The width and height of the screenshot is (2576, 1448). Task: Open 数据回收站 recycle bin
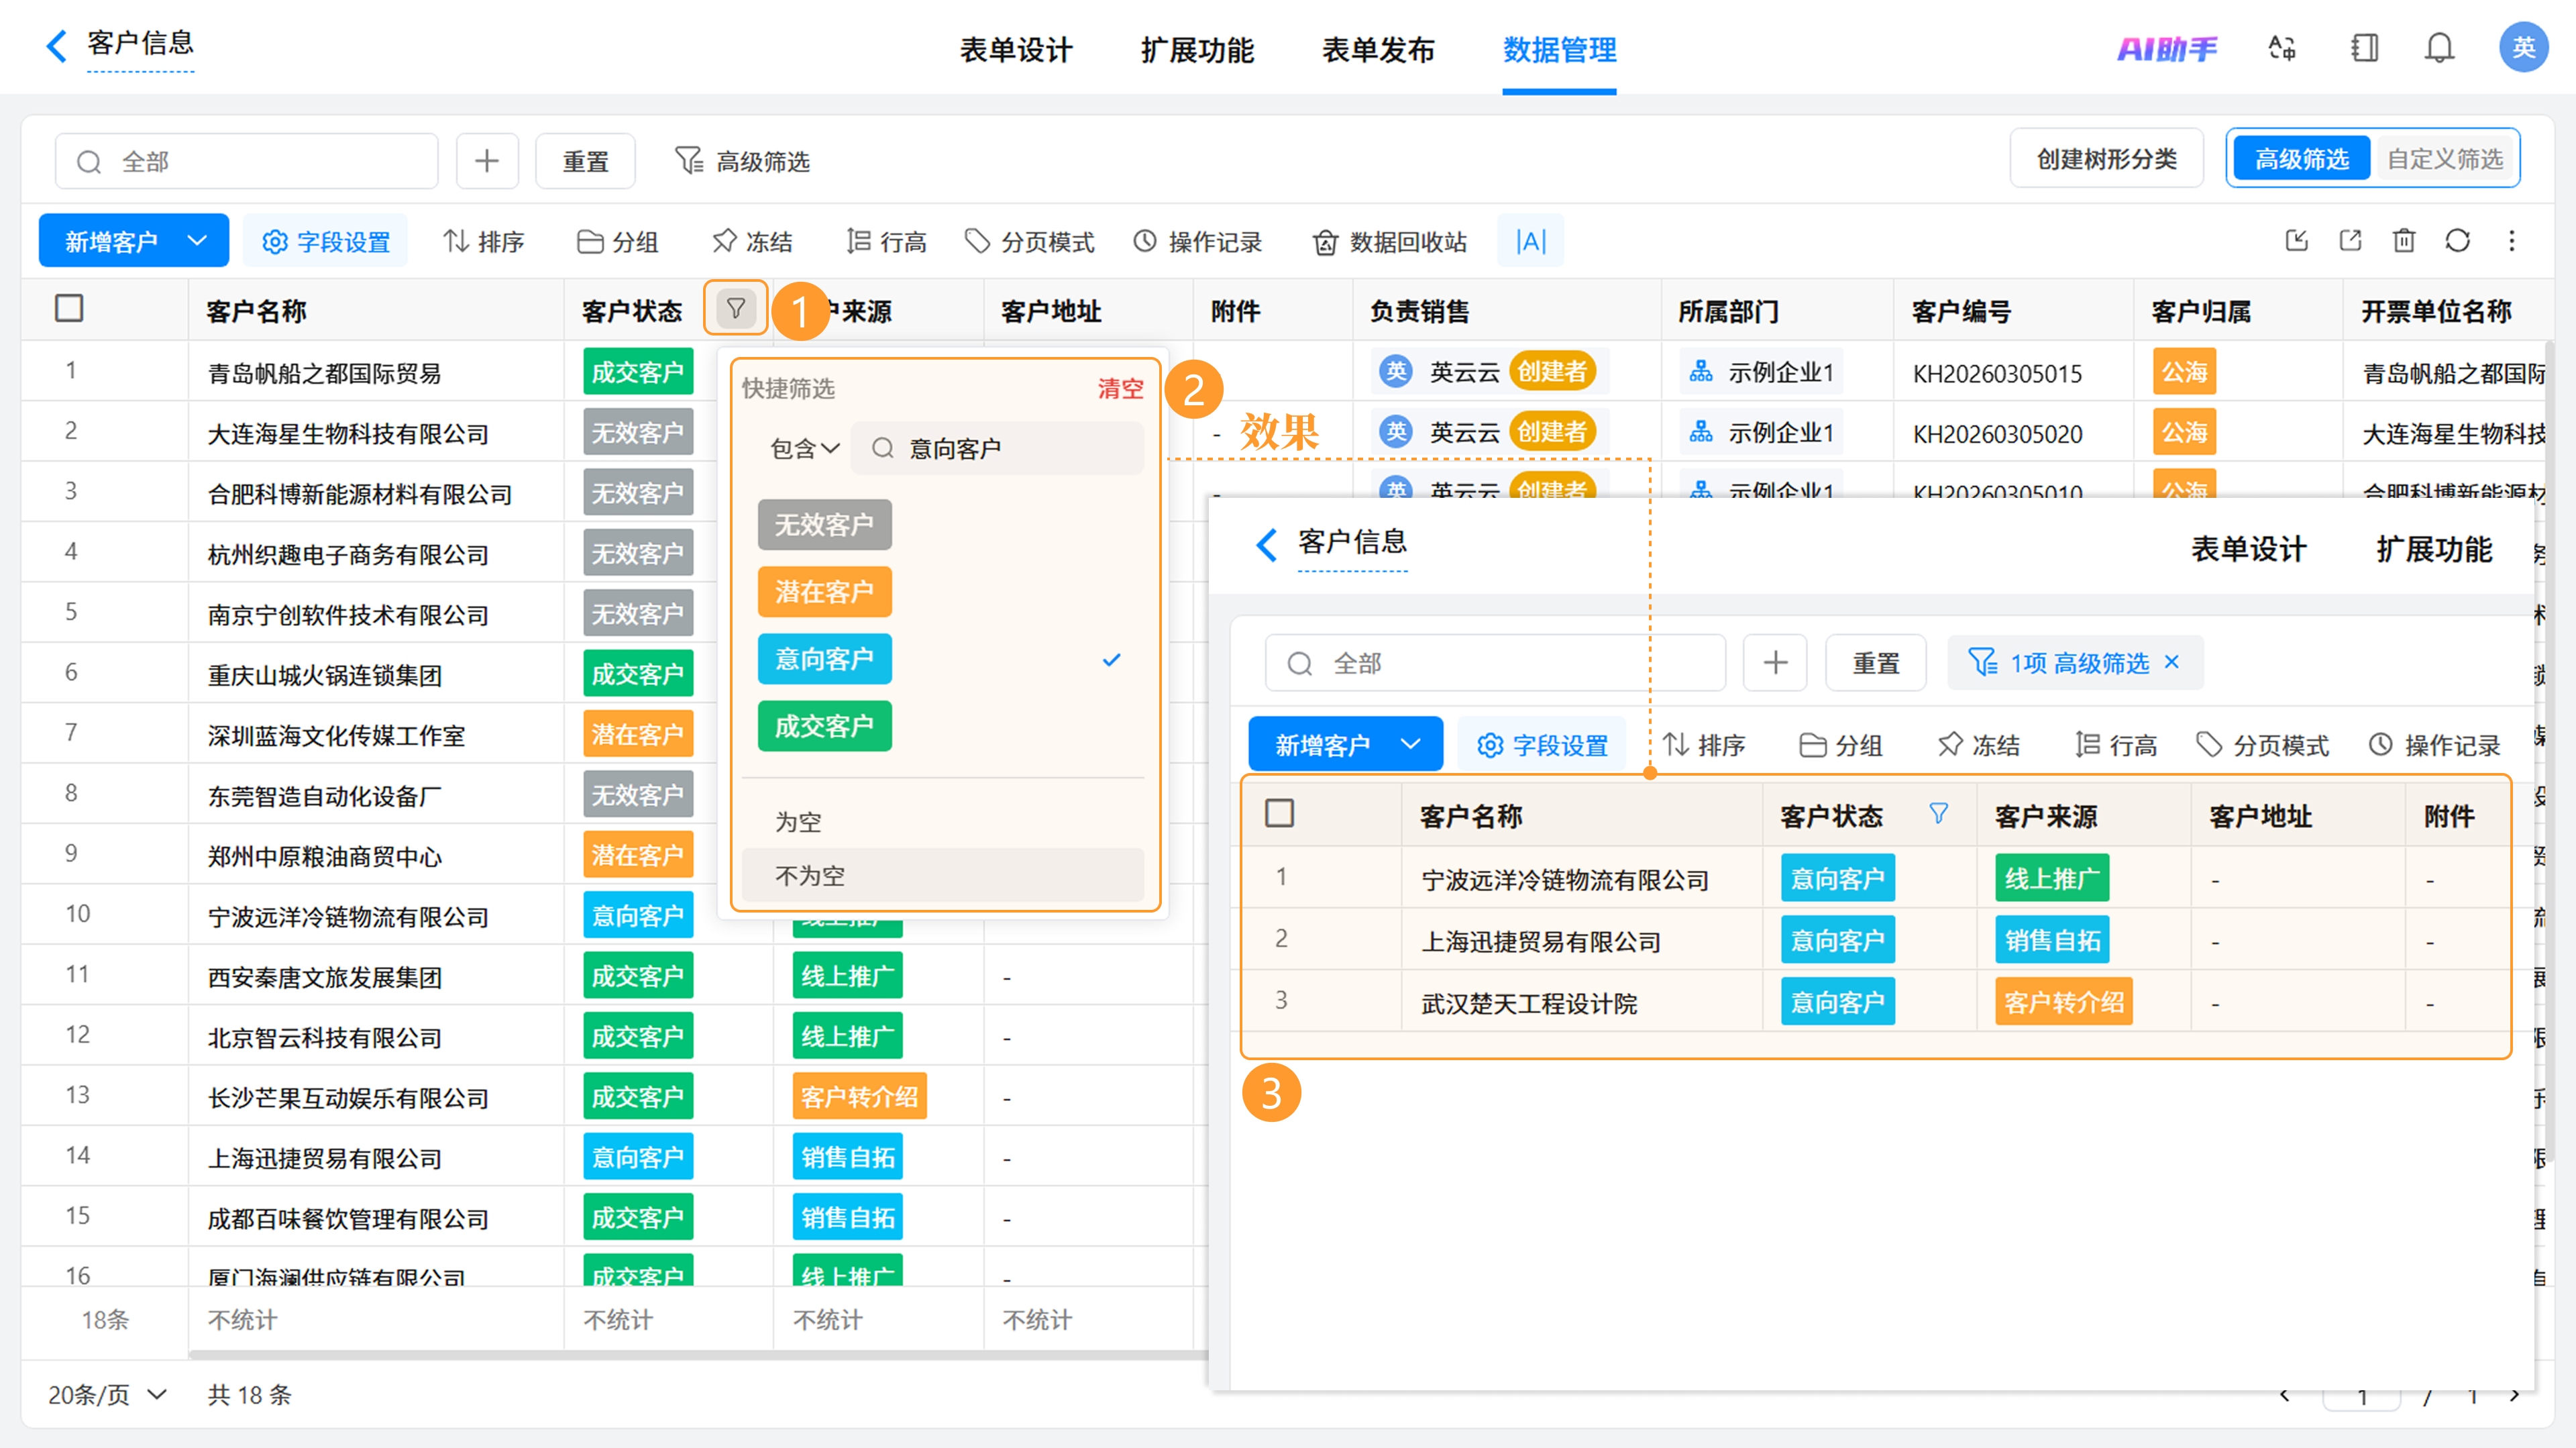click(x=1390, y=241)
